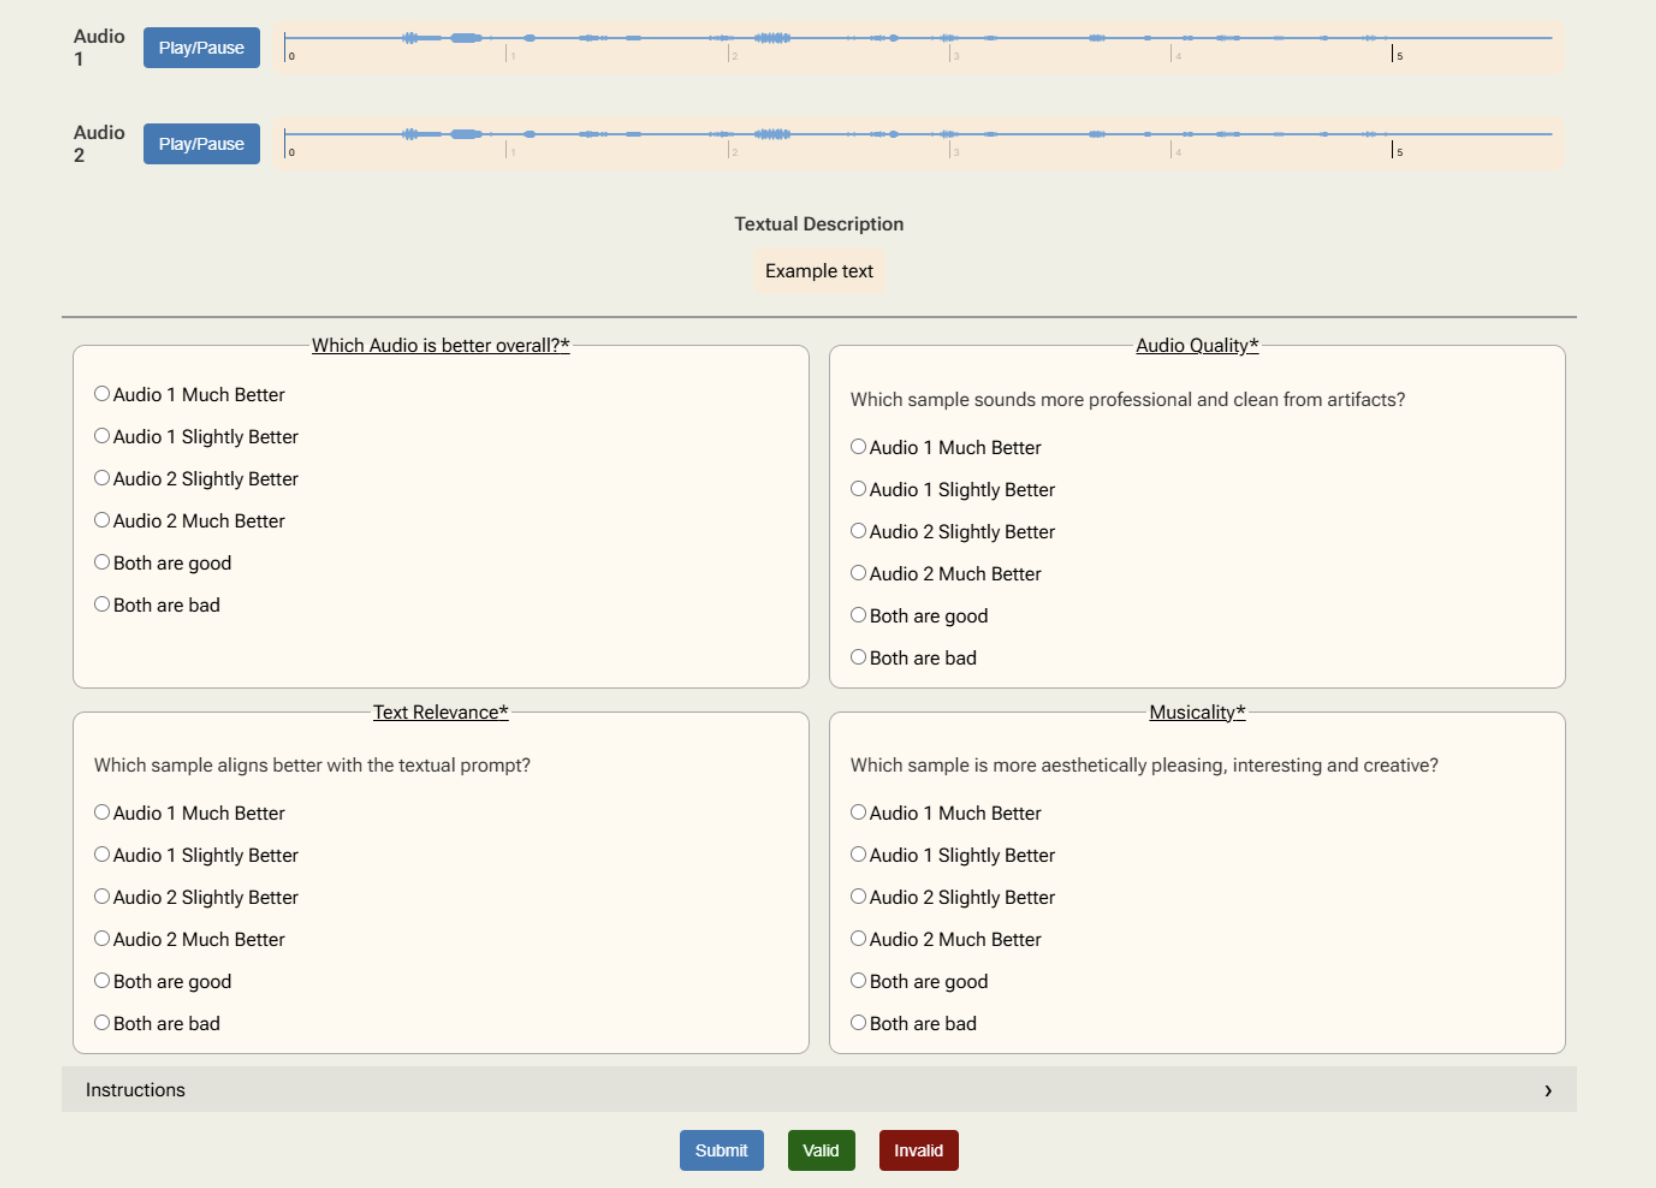The height and width of the screenshot is (1188, 1656).
Task: Seek within the Audio 1 waveform
Action: 918,47
